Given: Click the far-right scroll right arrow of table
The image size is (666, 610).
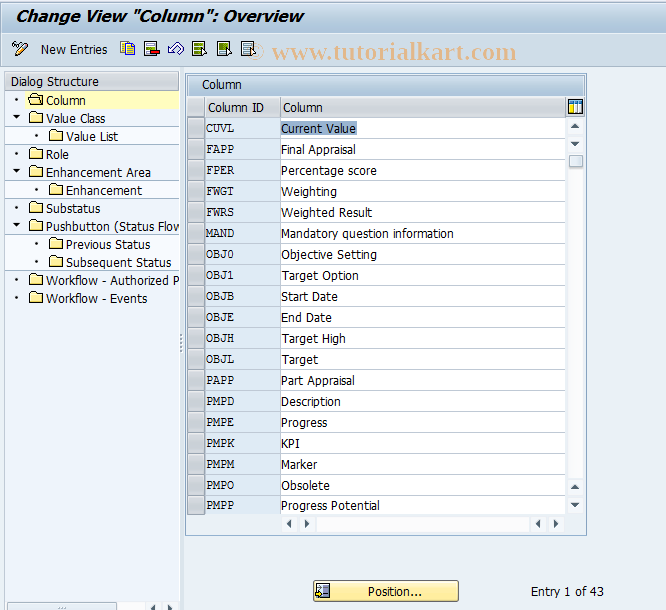Looking at the screenshot, I should point(556,524).
